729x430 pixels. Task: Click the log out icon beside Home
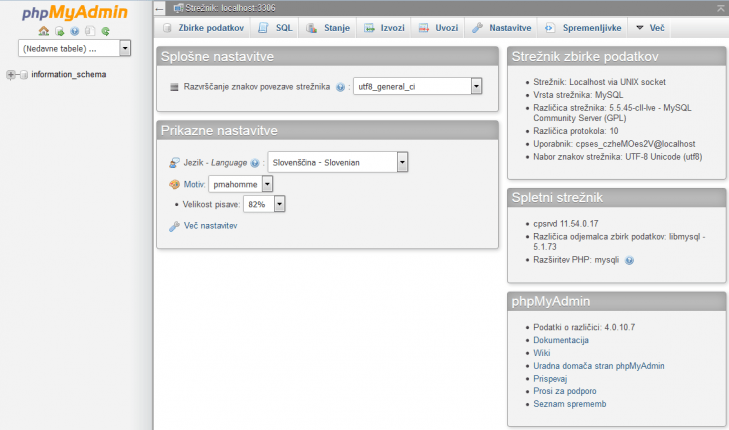pyautogui.click(x=60, y=31)
